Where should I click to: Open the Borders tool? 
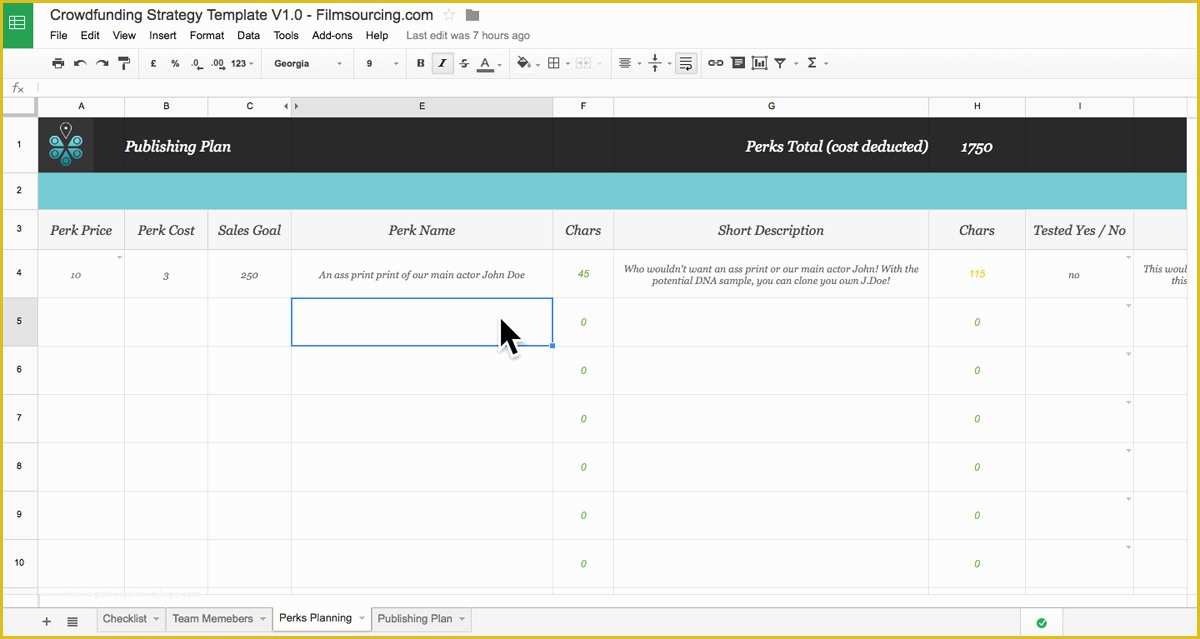[x=556, y=63]
